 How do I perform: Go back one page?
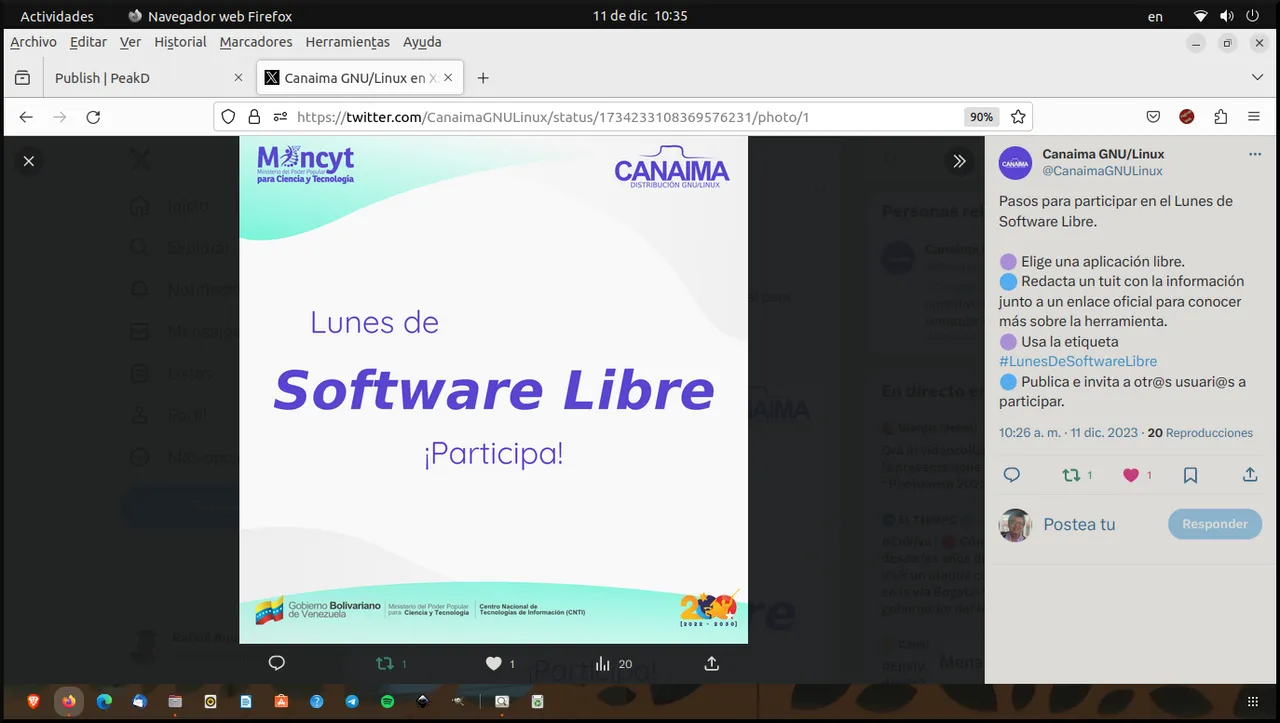pyautogui.click(x=26, y=117)
